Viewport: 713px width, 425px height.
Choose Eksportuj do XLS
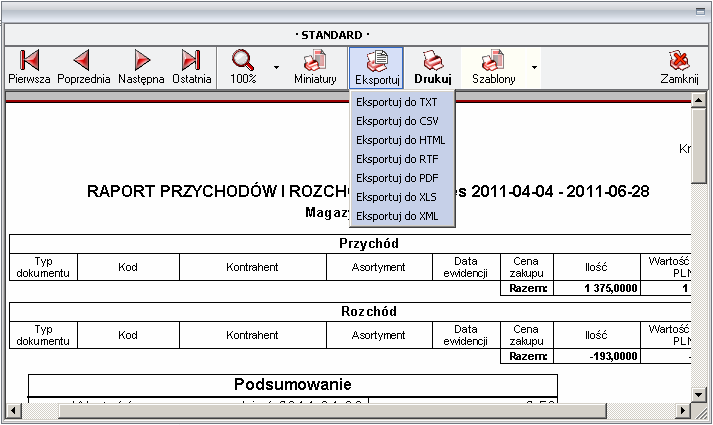point(402,197)
